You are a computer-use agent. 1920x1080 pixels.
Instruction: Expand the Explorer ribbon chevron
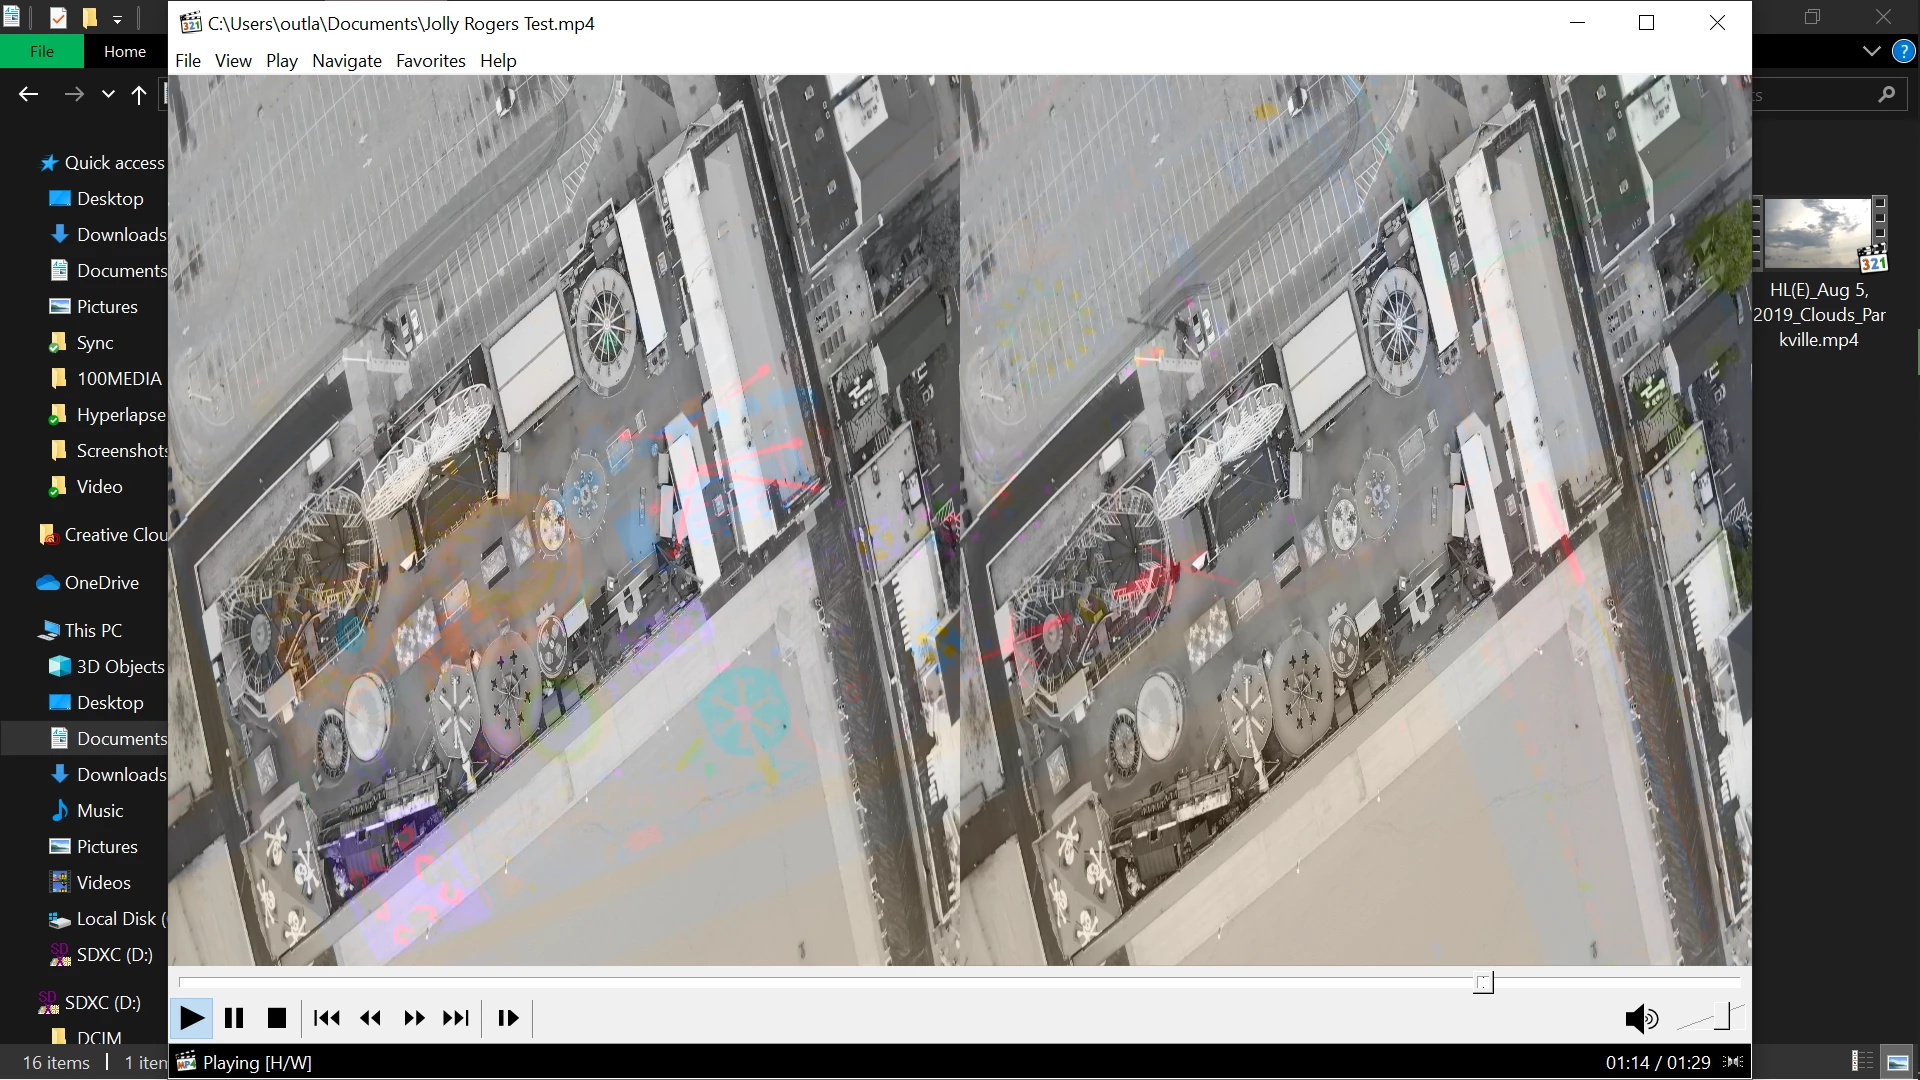click(1871, 51)
